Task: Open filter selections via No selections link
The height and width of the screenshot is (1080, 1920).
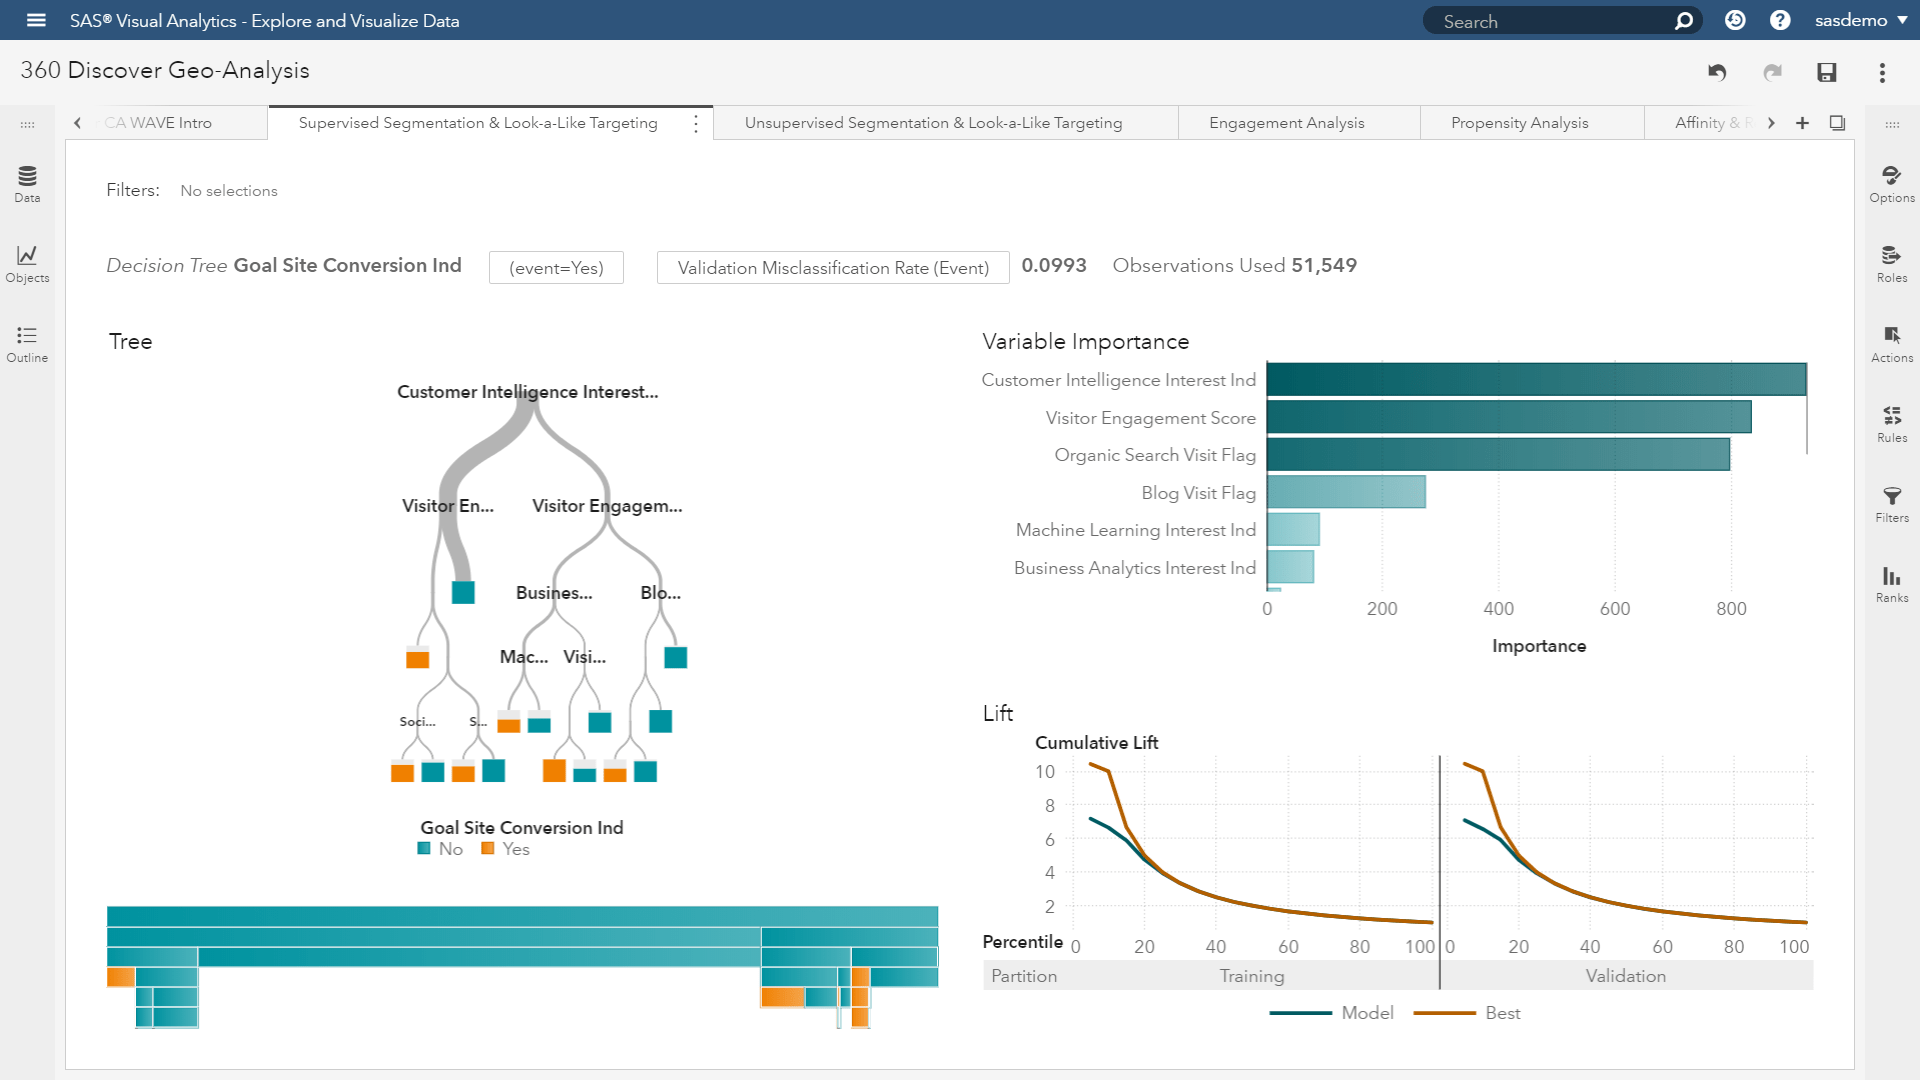Action: 229,190
